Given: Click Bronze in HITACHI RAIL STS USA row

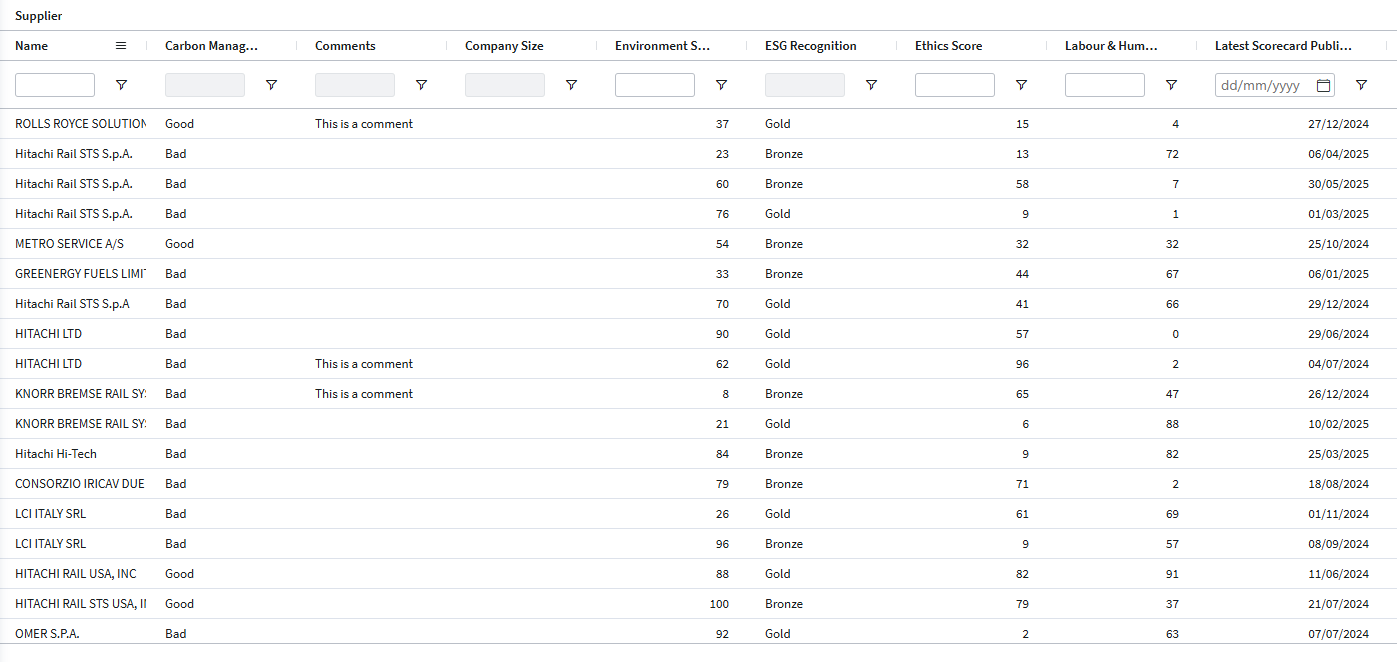Looking at the screenshot, I should click(x=784, y=604).
